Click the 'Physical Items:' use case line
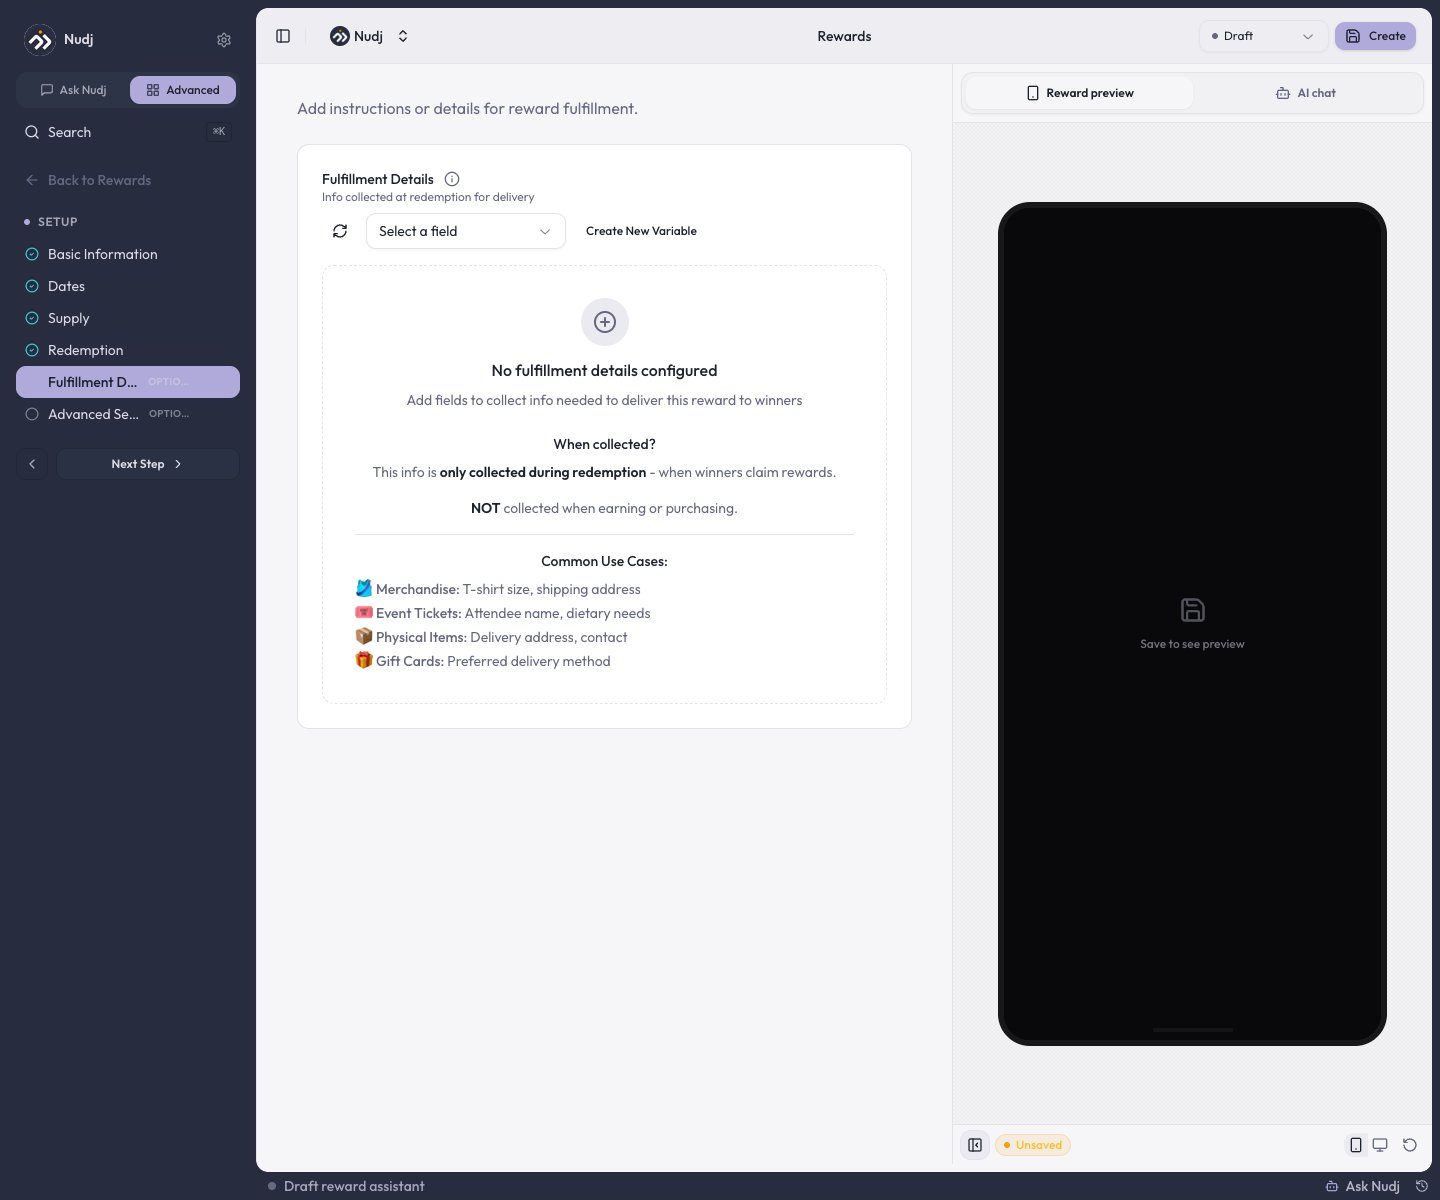1440x1200 pixels. tap(491, 637)
